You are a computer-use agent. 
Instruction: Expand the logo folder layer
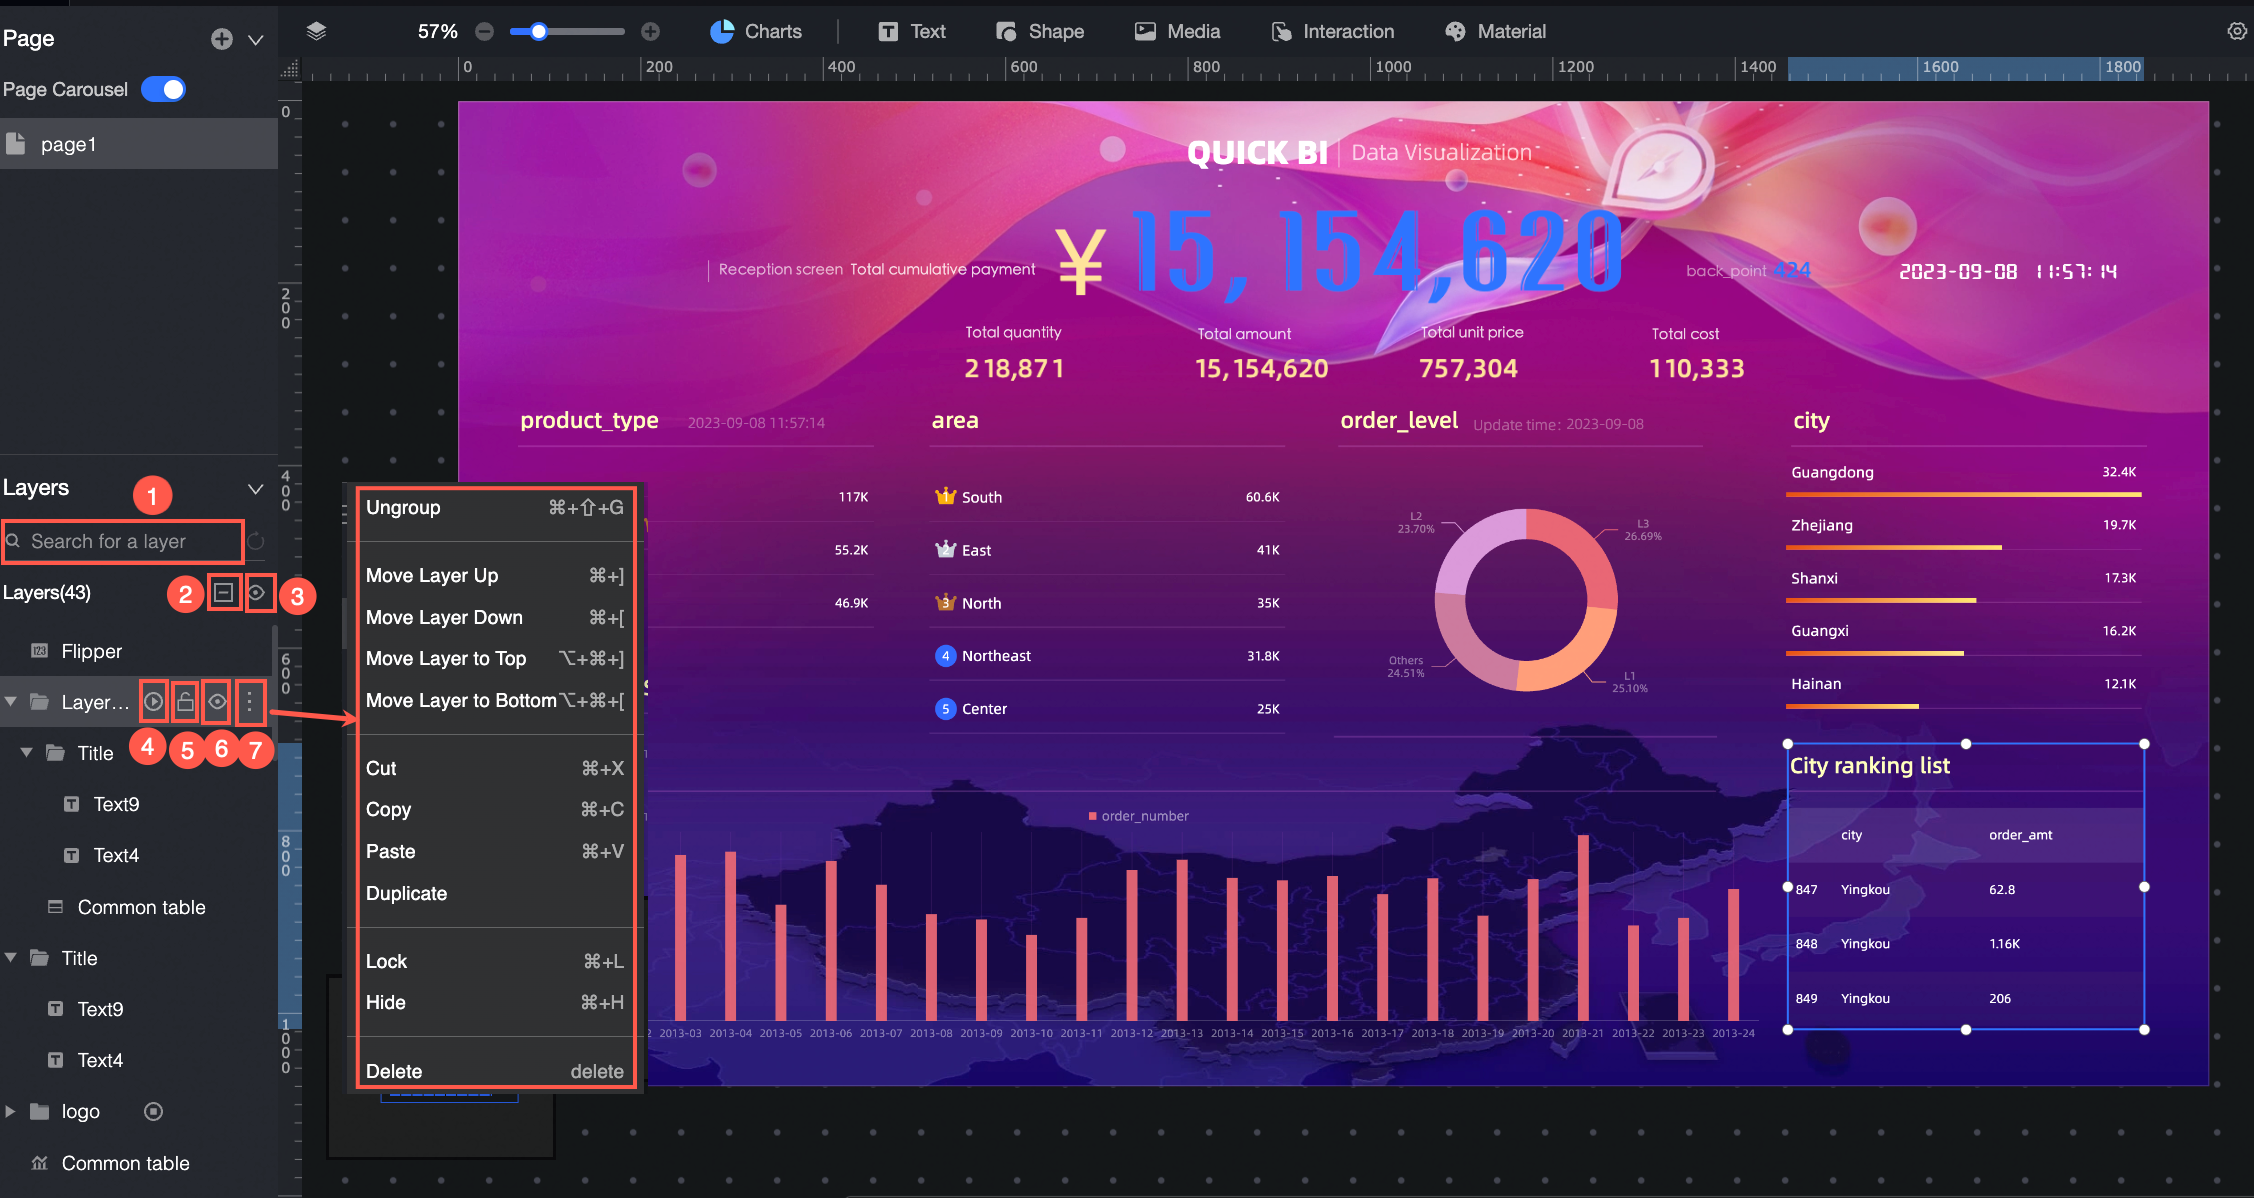point(10,1111)
